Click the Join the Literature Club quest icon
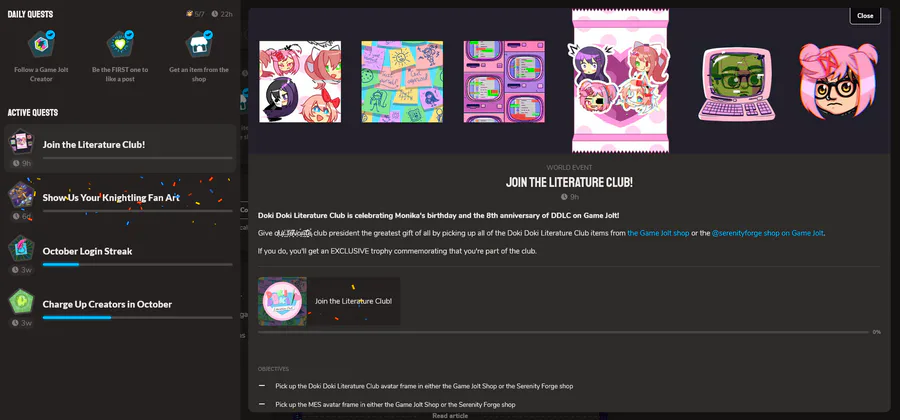The image size is (900, 420). [21, 142]
